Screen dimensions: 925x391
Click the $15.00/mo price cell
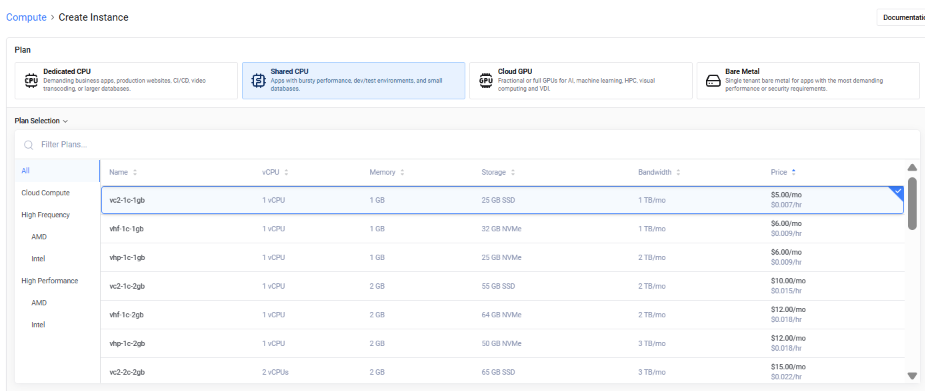click(788, 367)
